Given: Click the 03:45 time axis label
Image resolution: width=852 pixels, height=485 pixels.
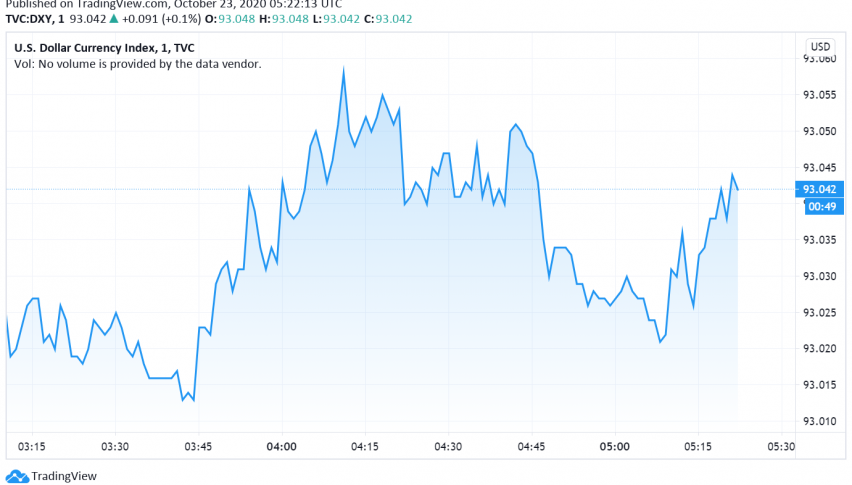Looking at the screenshot, I should coord(198,447).
